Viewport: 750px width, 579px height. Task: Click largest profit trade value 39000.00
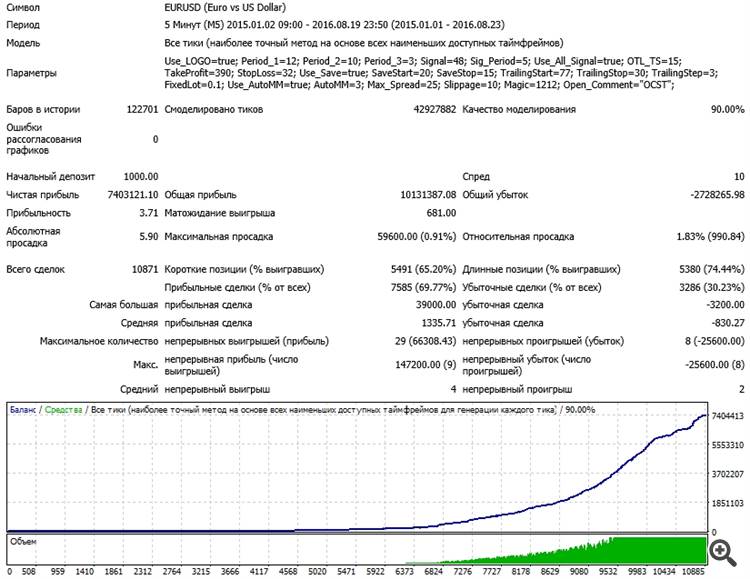pyautogui.click(x=436, y=305)
